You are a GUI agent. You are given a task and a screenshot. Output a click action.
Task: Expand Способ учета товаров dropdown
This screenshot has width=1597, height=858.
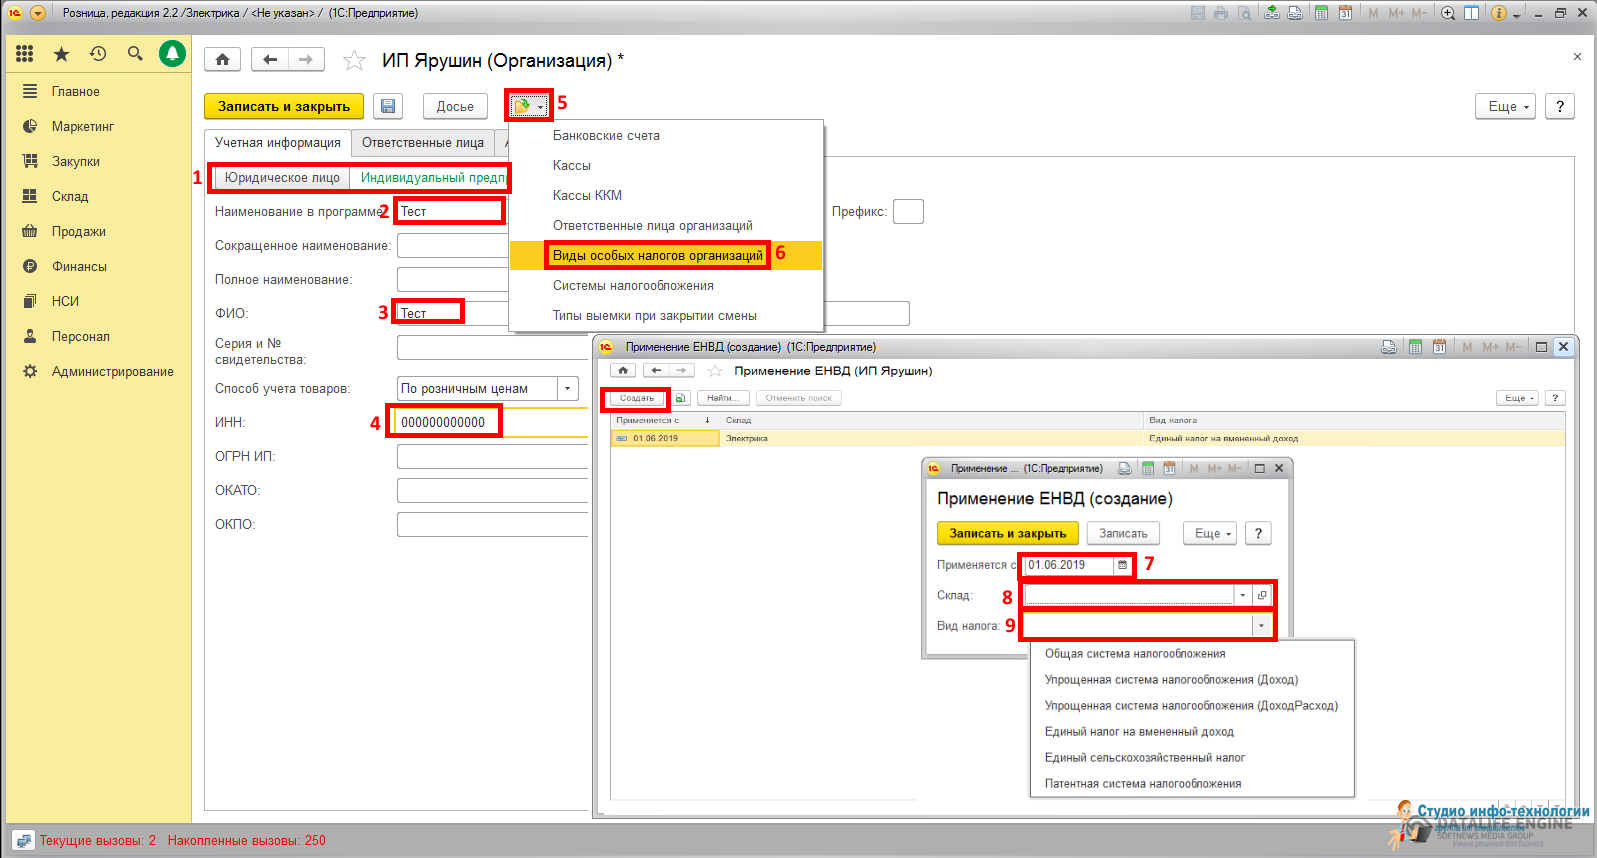(x=568, y=388)
